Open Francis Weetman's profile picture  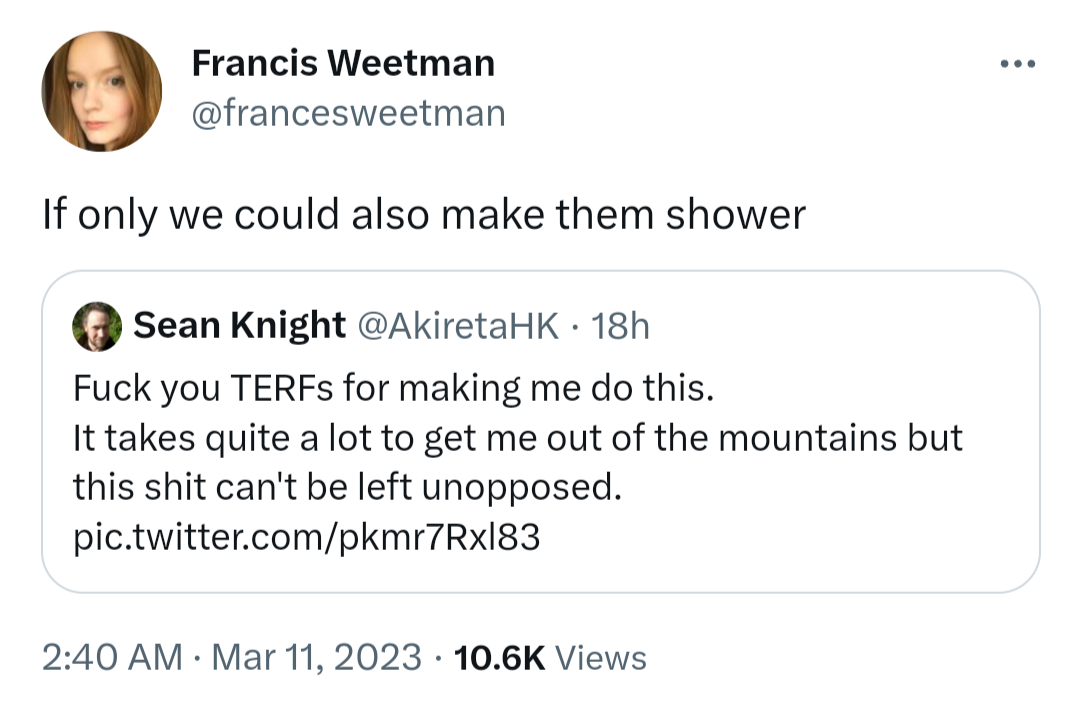click(101, 91)
